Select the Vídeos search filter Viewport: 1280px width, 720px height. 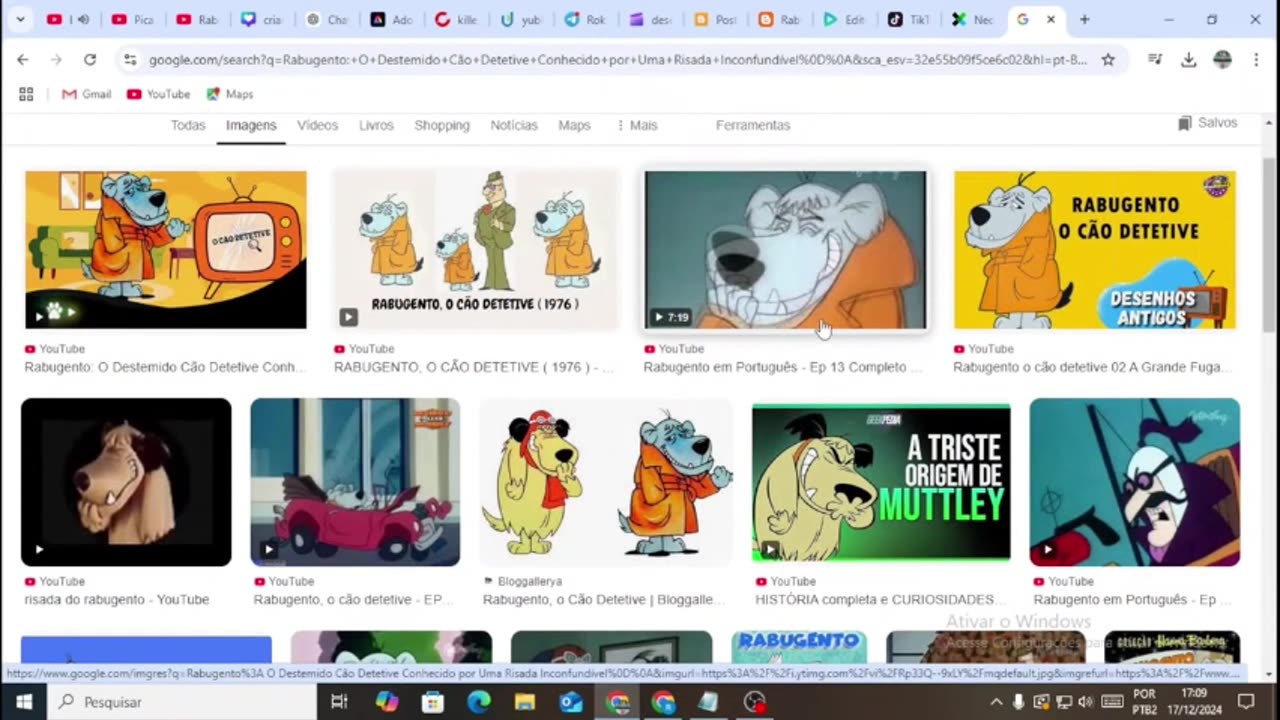pos(317,125)
